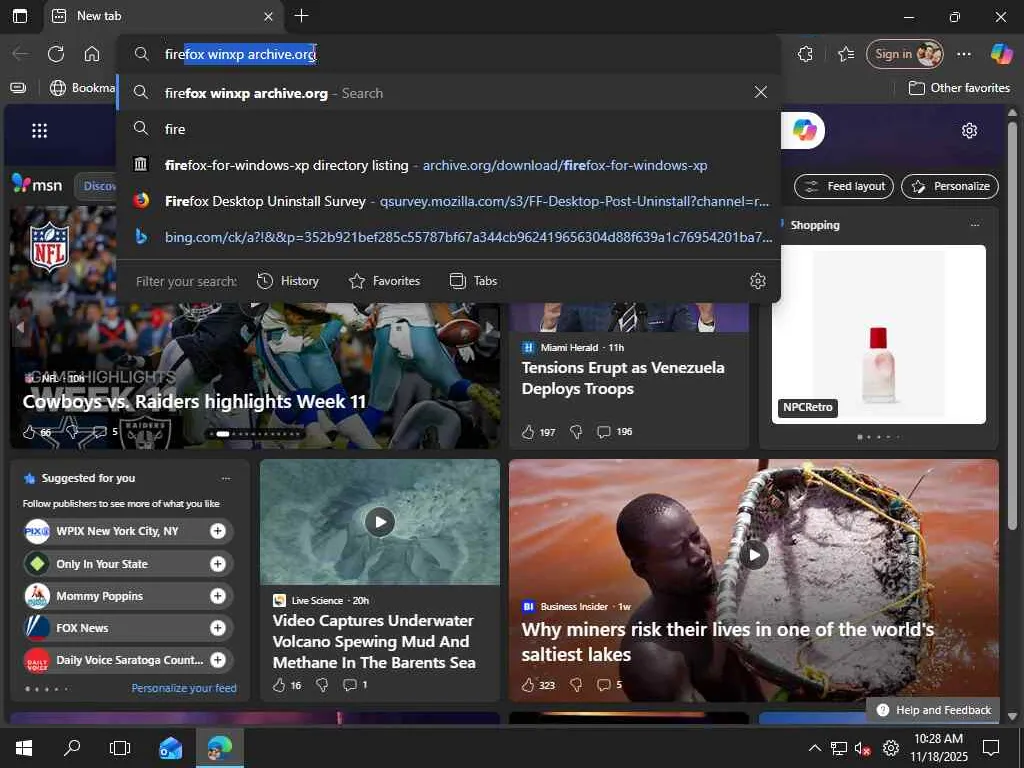The image size is (1024, 768).
Task: Open the Favorites star list icon
Action: [846, 54]
